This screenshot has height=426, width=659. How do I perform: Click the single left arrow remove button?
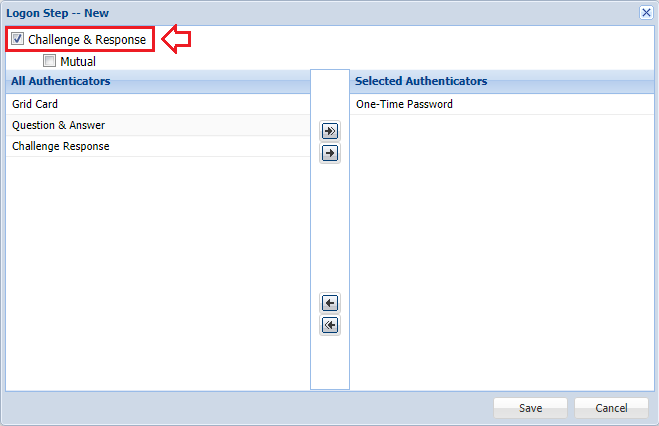330,303
